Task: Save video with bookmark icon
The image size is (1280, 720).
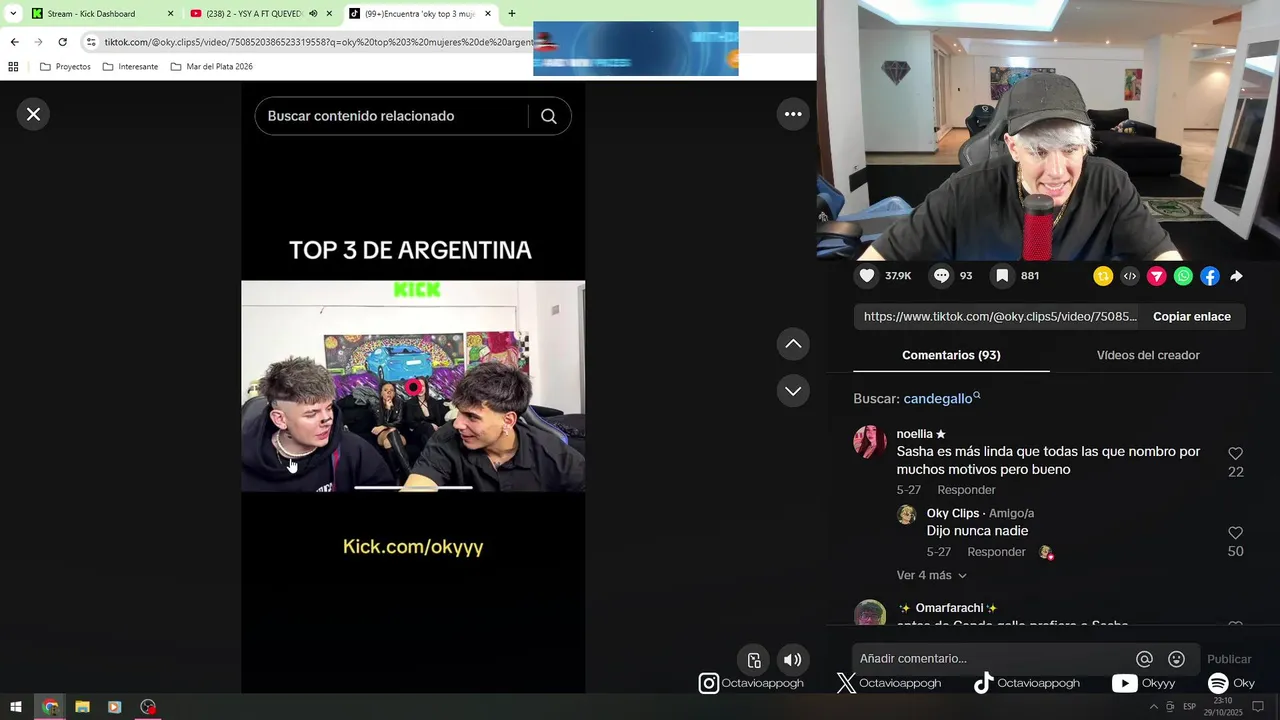Action: (1002, 276)
